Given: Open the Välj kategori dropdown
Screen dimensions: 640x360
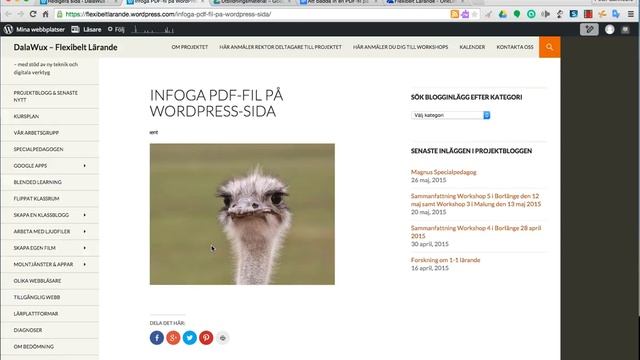Looking at the screenshot, I should tap(451, 115).
